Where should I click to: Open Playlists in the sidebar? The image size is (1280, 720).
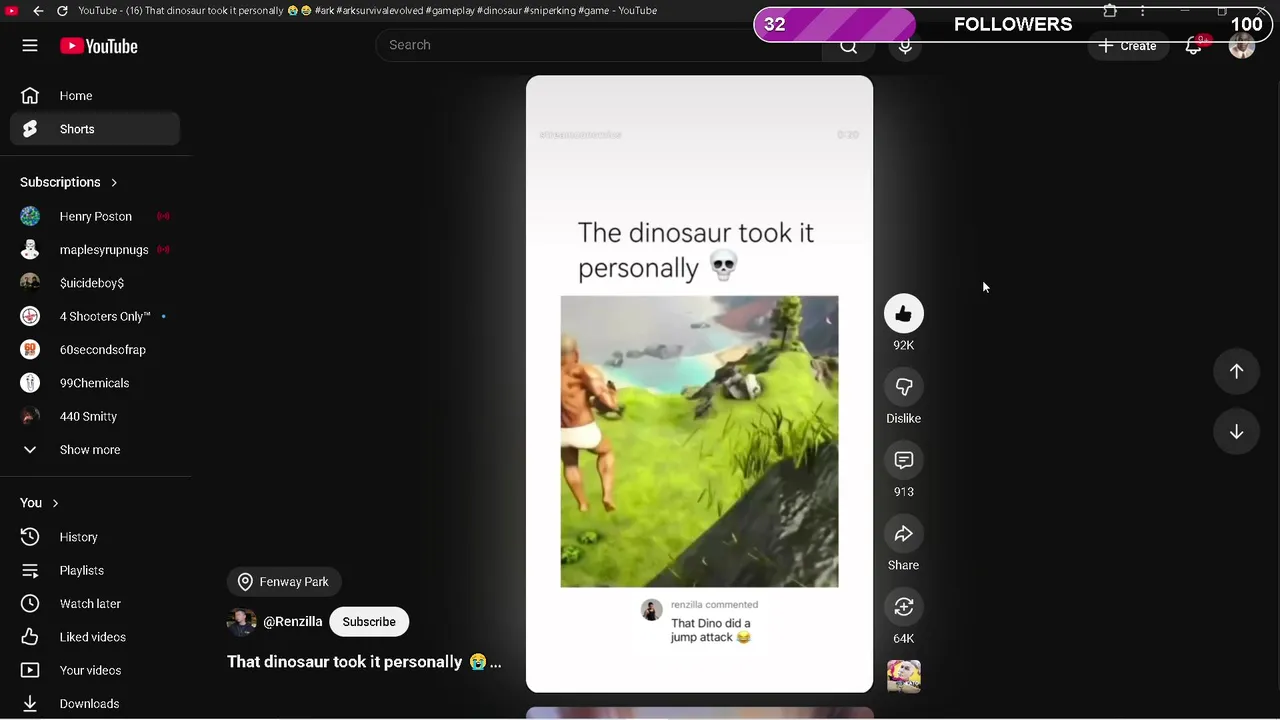[x=95, y=570]
